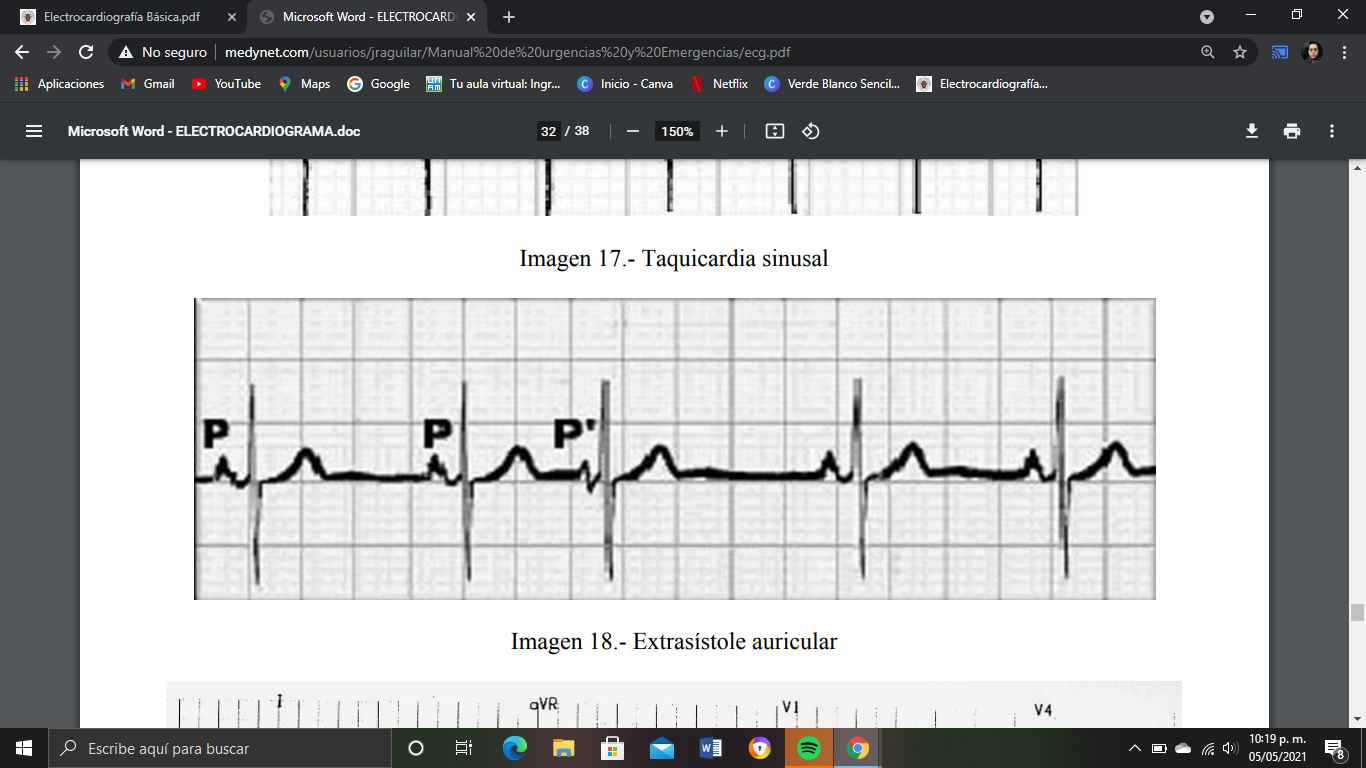Screen dimensions: 1366x768
Task: Launch Word from the taskbar
Action: pos(712,748)
